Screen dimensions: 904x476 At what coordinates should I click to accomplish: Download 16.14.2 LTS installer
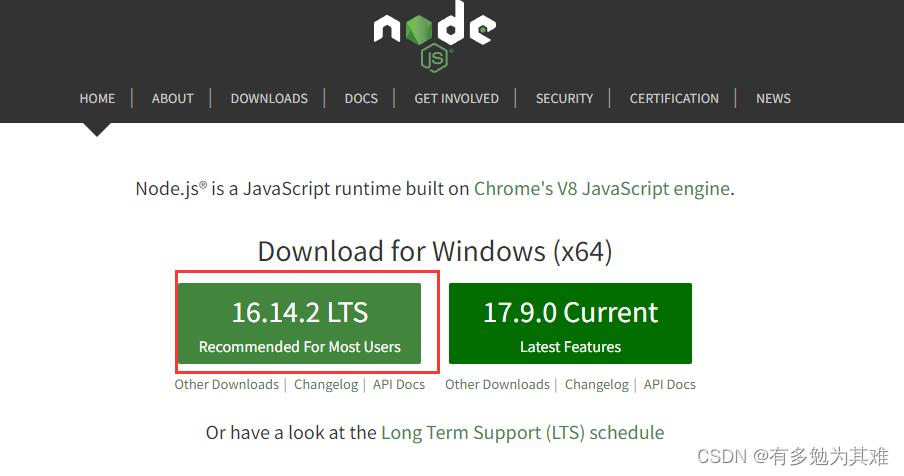[299, 323]
